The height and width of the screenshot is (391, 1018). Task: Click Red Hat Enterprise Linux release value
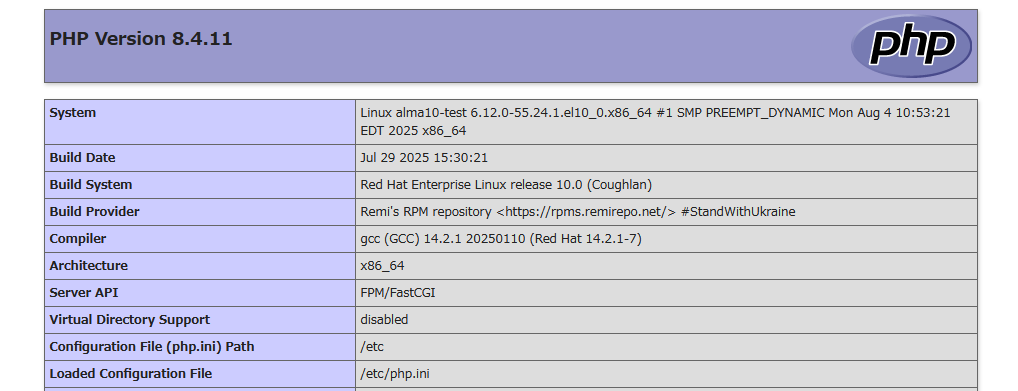tap(506, 185)
